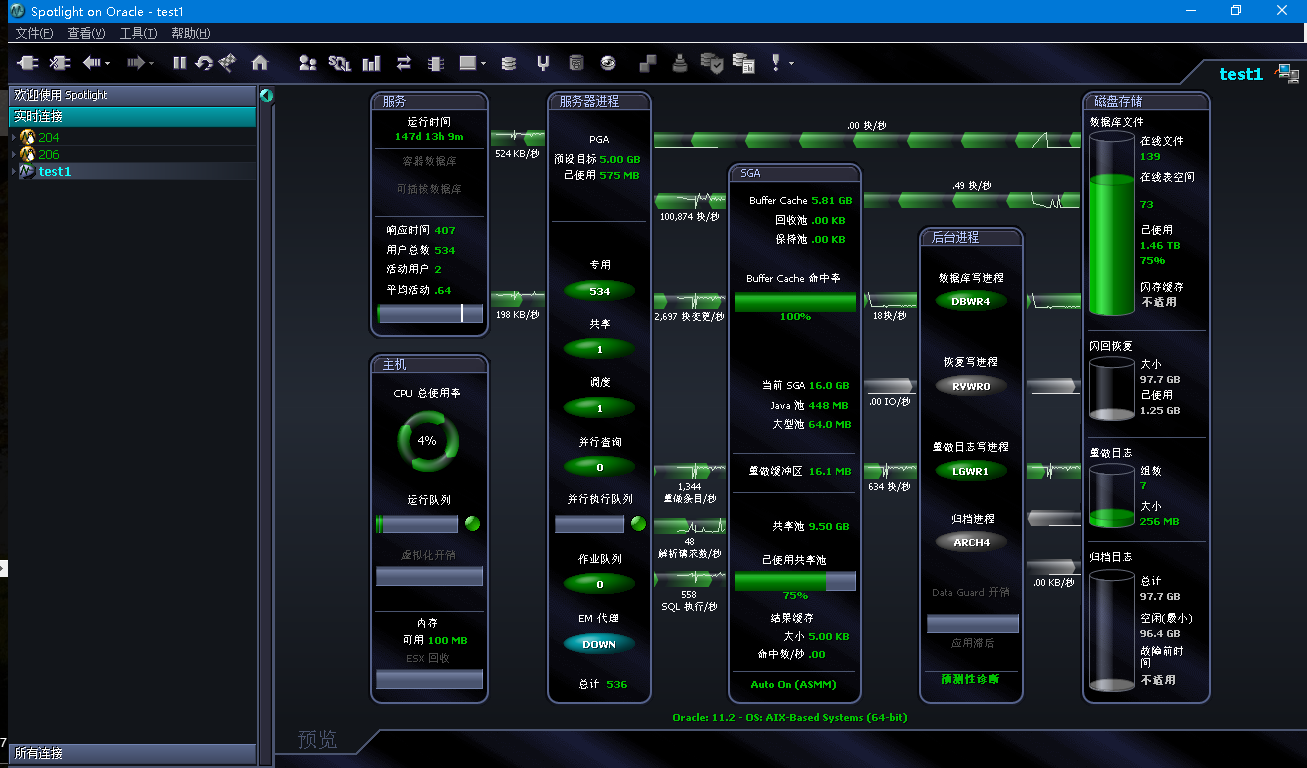Select the 欢迎使用 Spotlight panel header
This screenshot has width=1307, height=768.
pyautogui.click(x=133, y=95)
